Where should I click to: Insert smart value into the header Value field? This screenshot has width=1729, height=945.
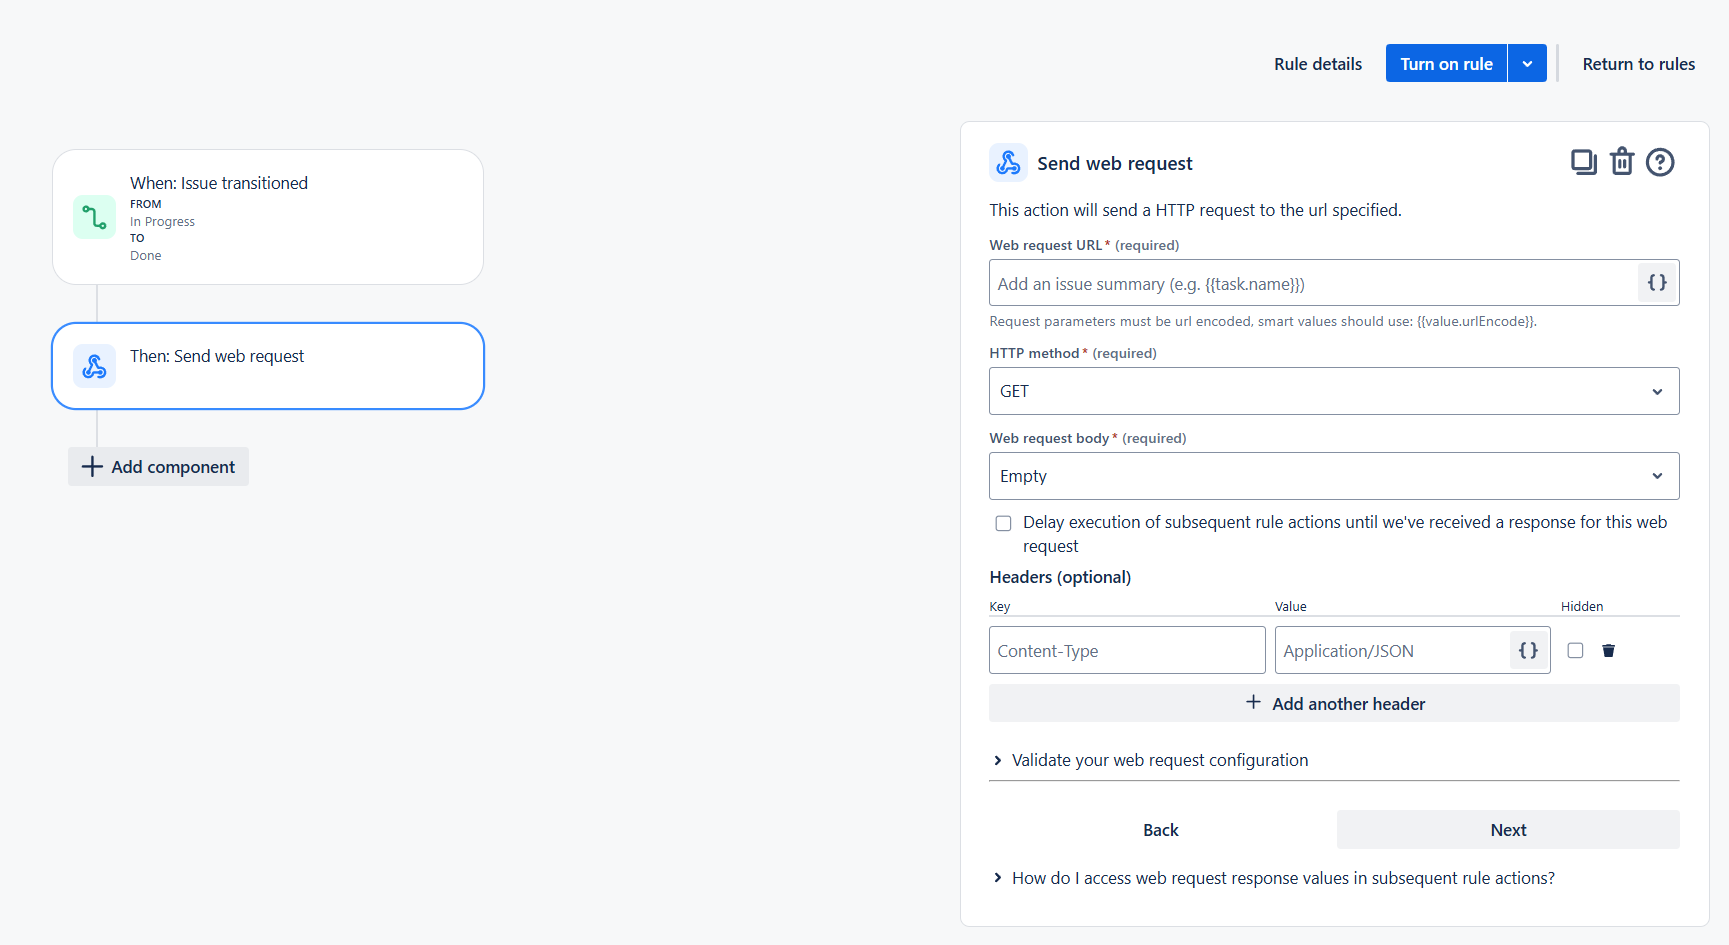(x=1527, y=650)
